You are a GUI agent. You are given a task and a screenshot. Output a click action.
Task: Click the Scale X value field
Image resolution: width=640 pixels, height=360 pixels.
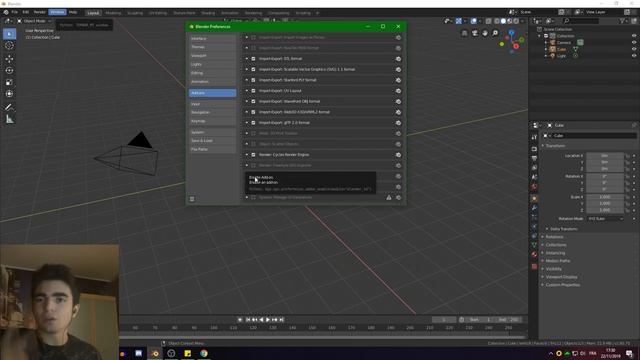point(605,197)
